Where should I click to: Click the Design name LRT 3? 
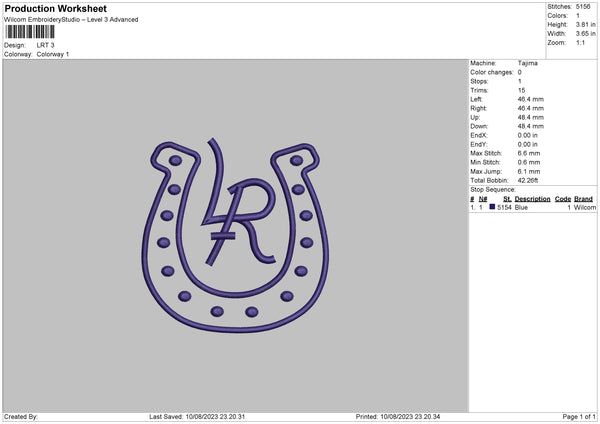point(46,45)
